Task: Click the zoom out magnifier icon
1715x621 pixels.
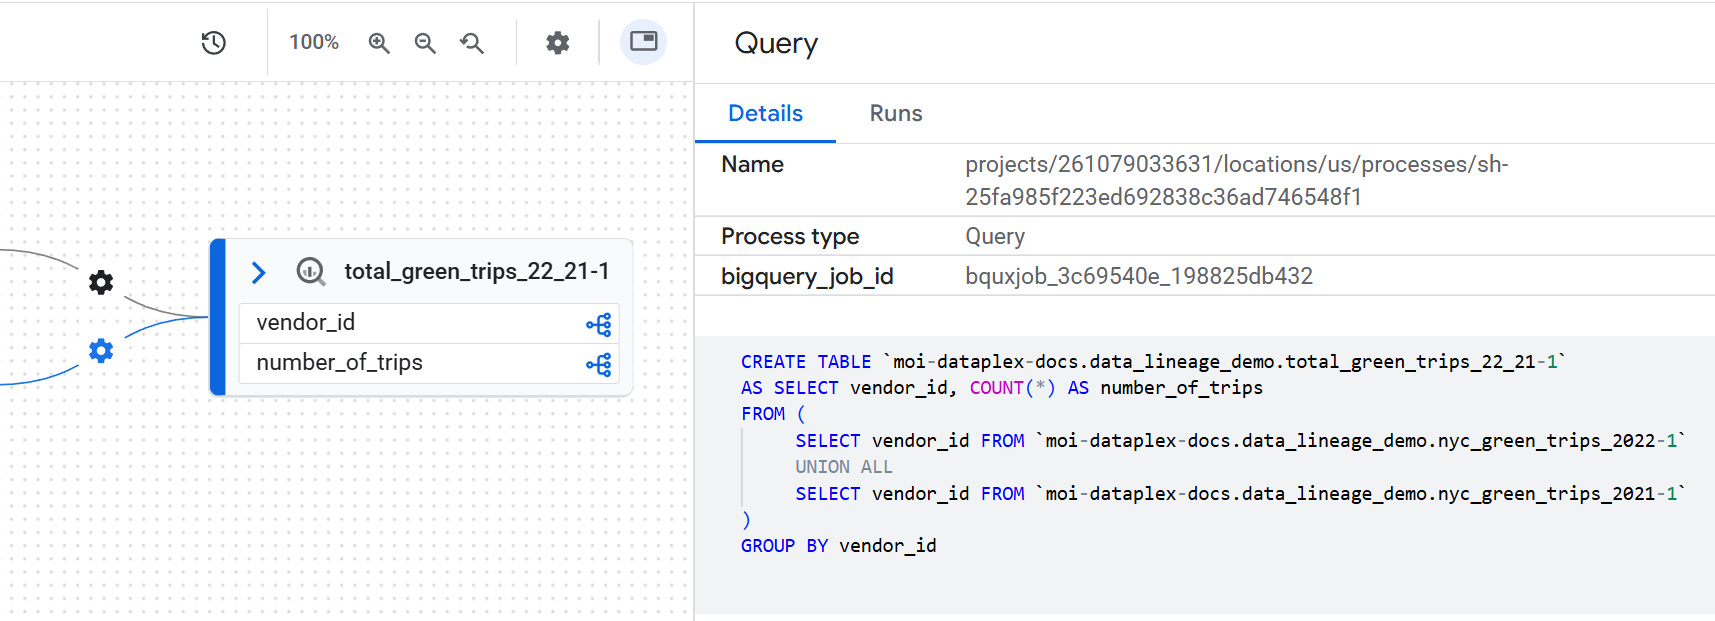Action: point(425,43)
